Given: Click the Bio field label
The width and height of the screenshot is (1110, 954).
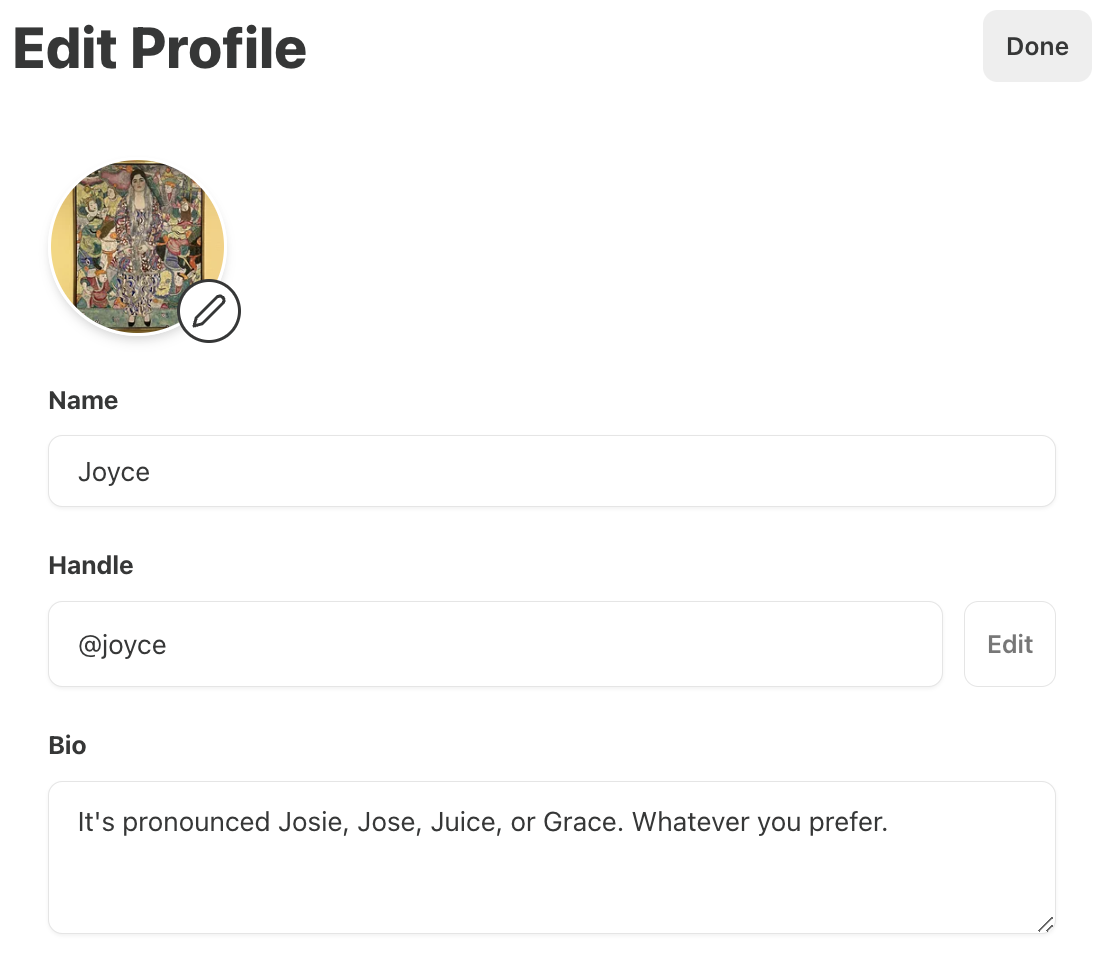Looking at the screenshot, I should coord(67,745).
